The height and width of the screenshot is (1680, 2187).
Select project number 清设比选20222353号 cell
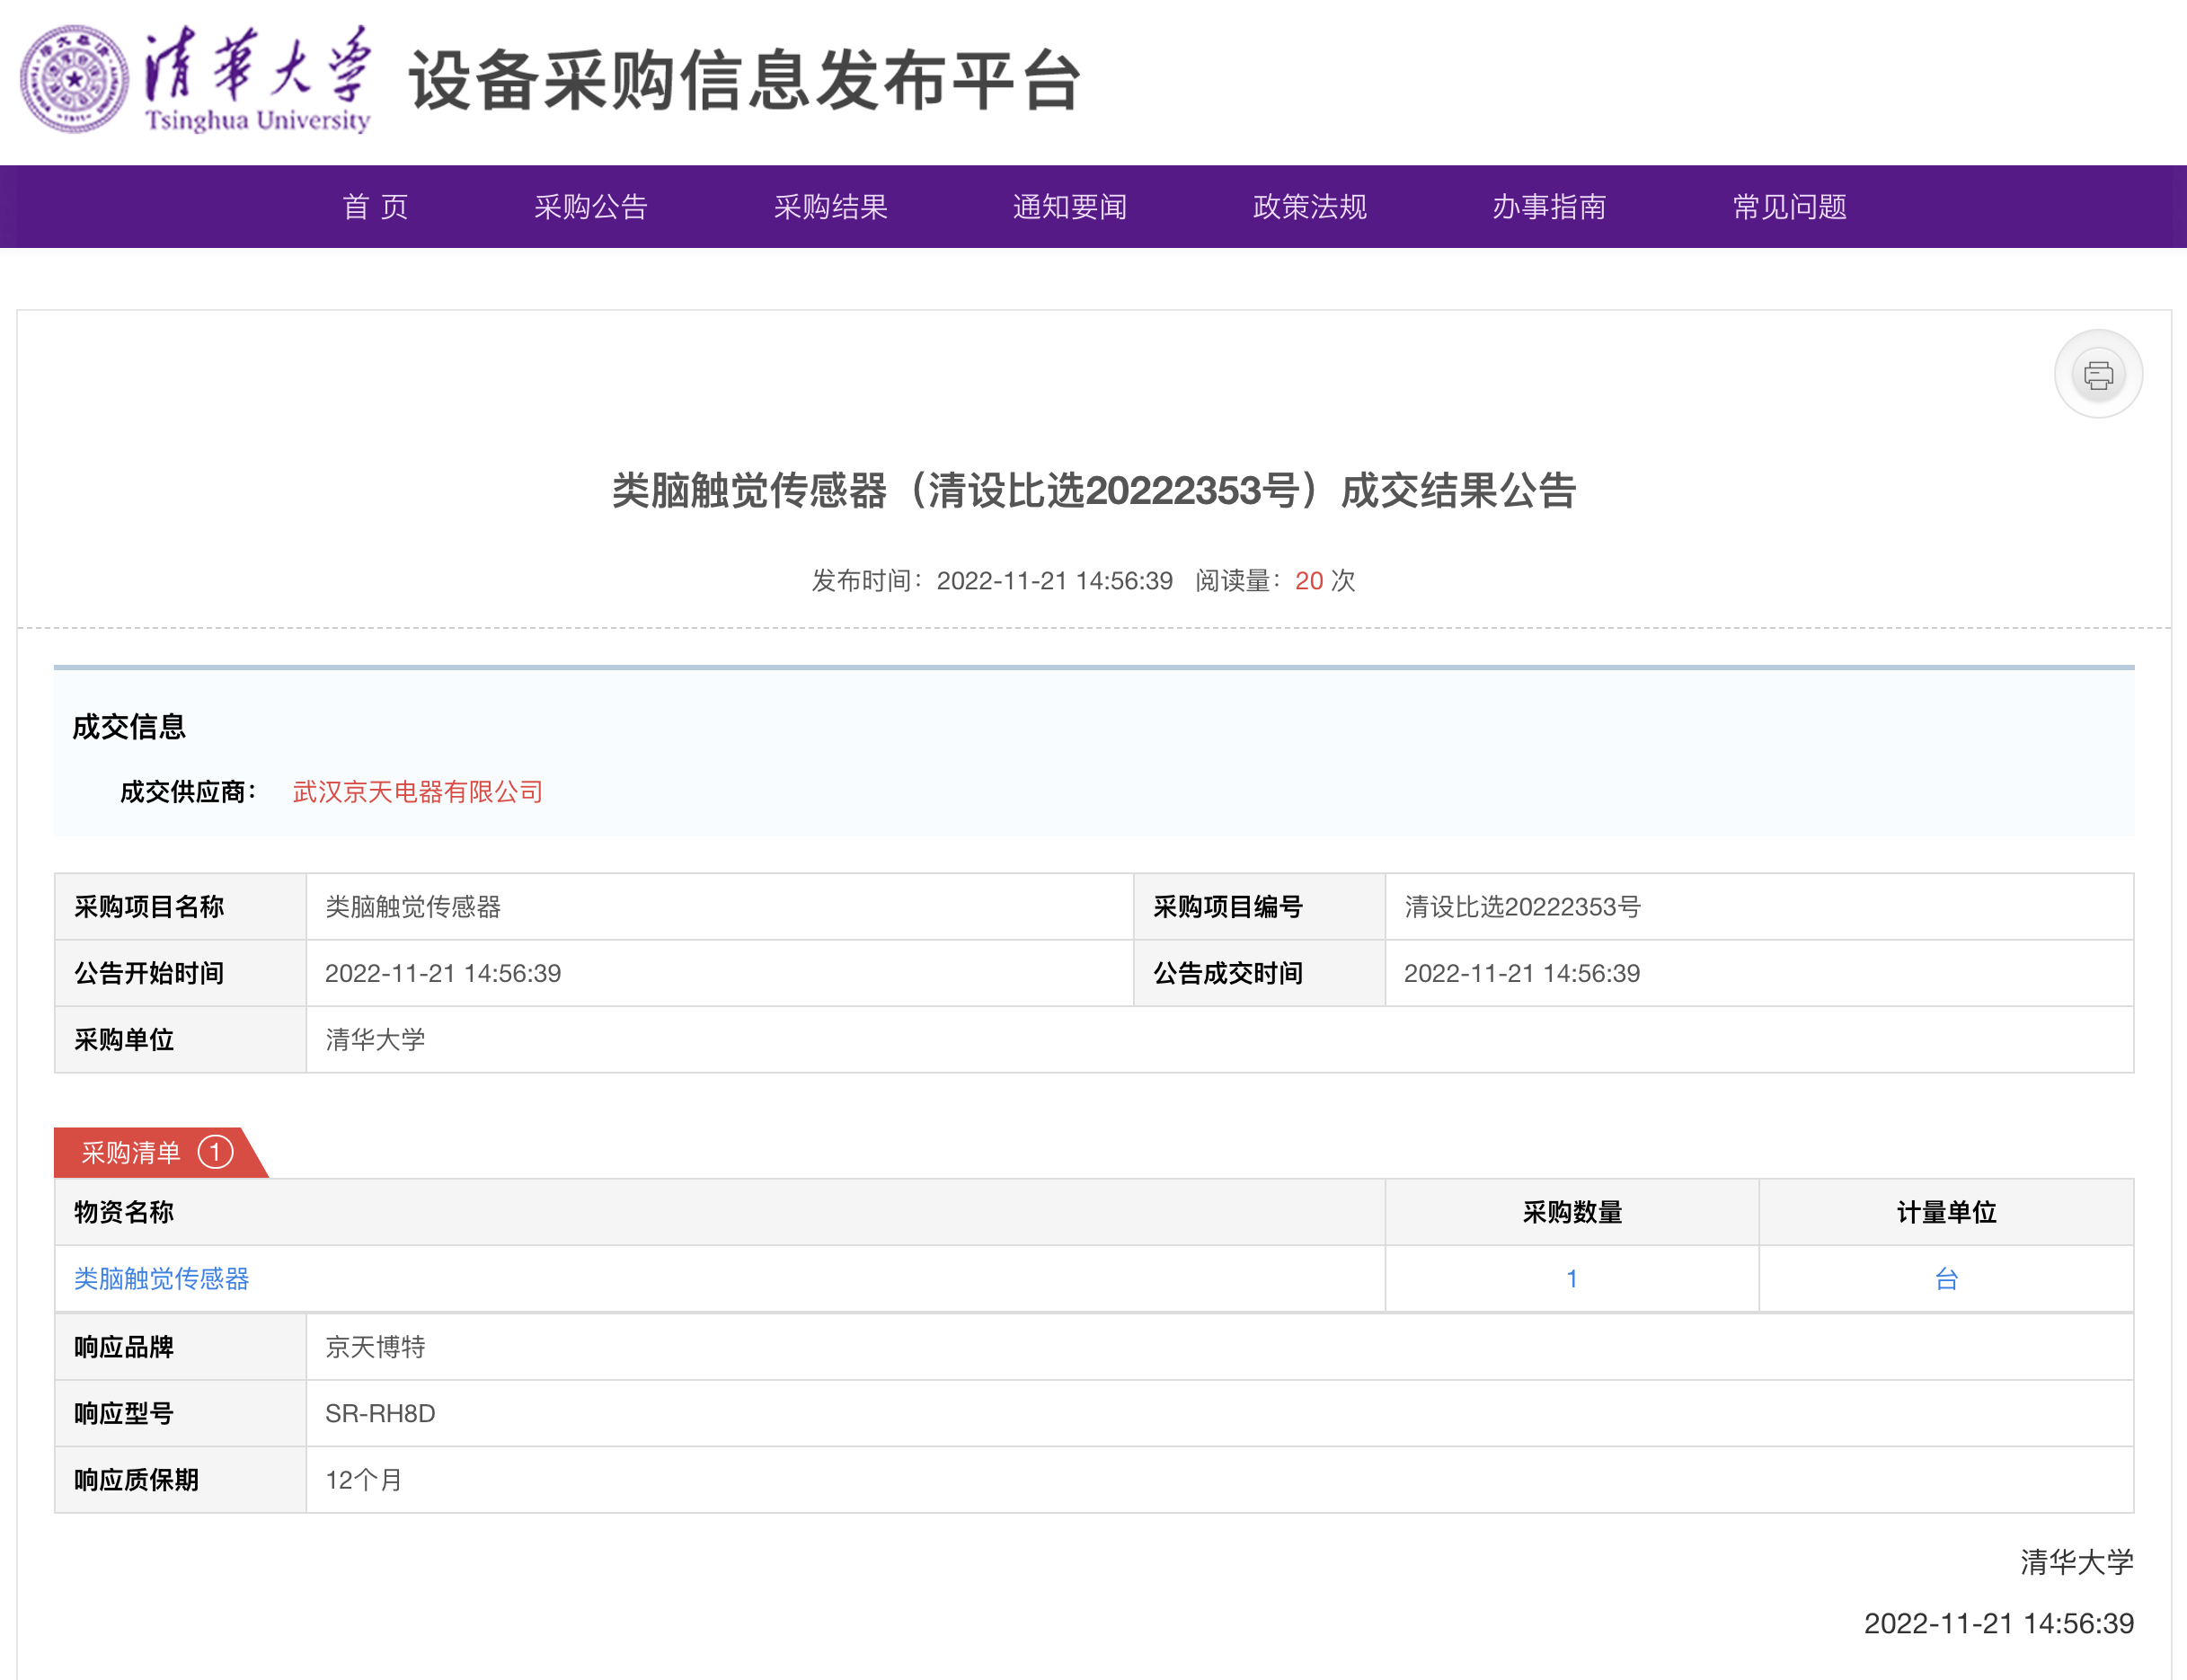(x=1758, y=906)
